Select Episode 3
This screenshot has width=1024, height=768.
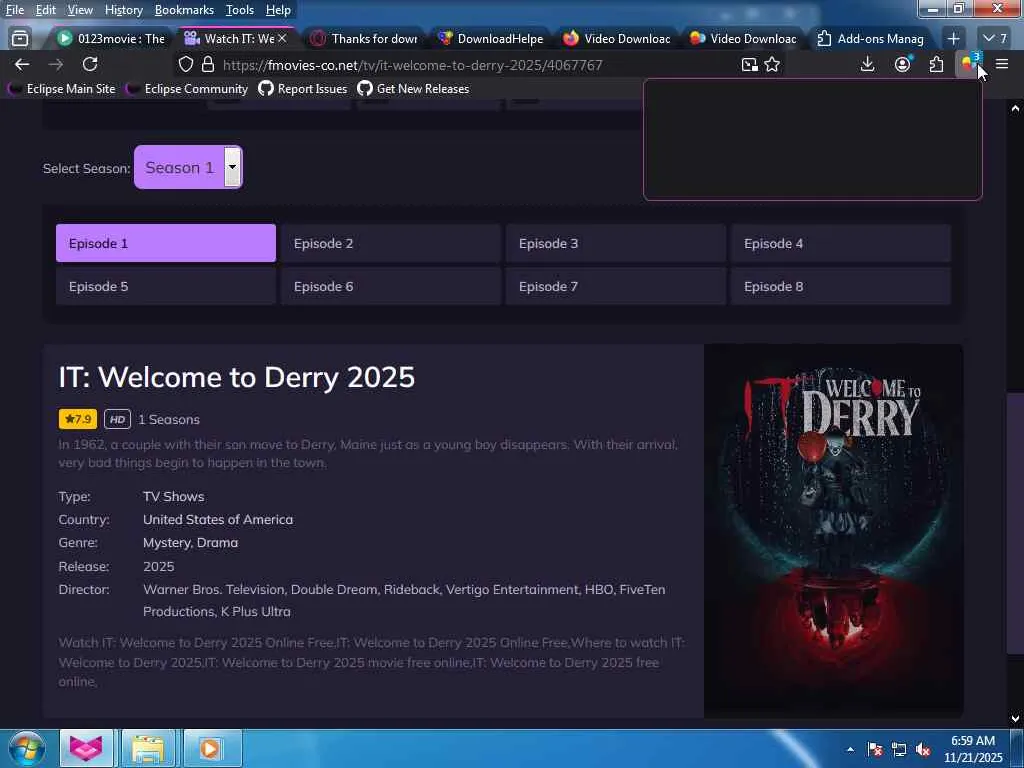coord(616,243)
